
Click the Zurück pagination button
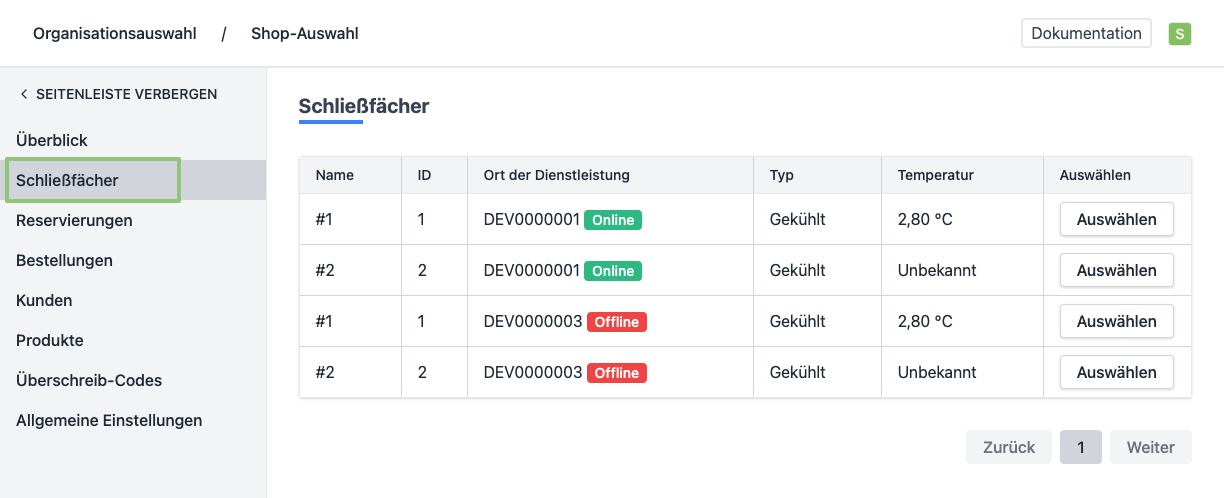(1009, 447)
